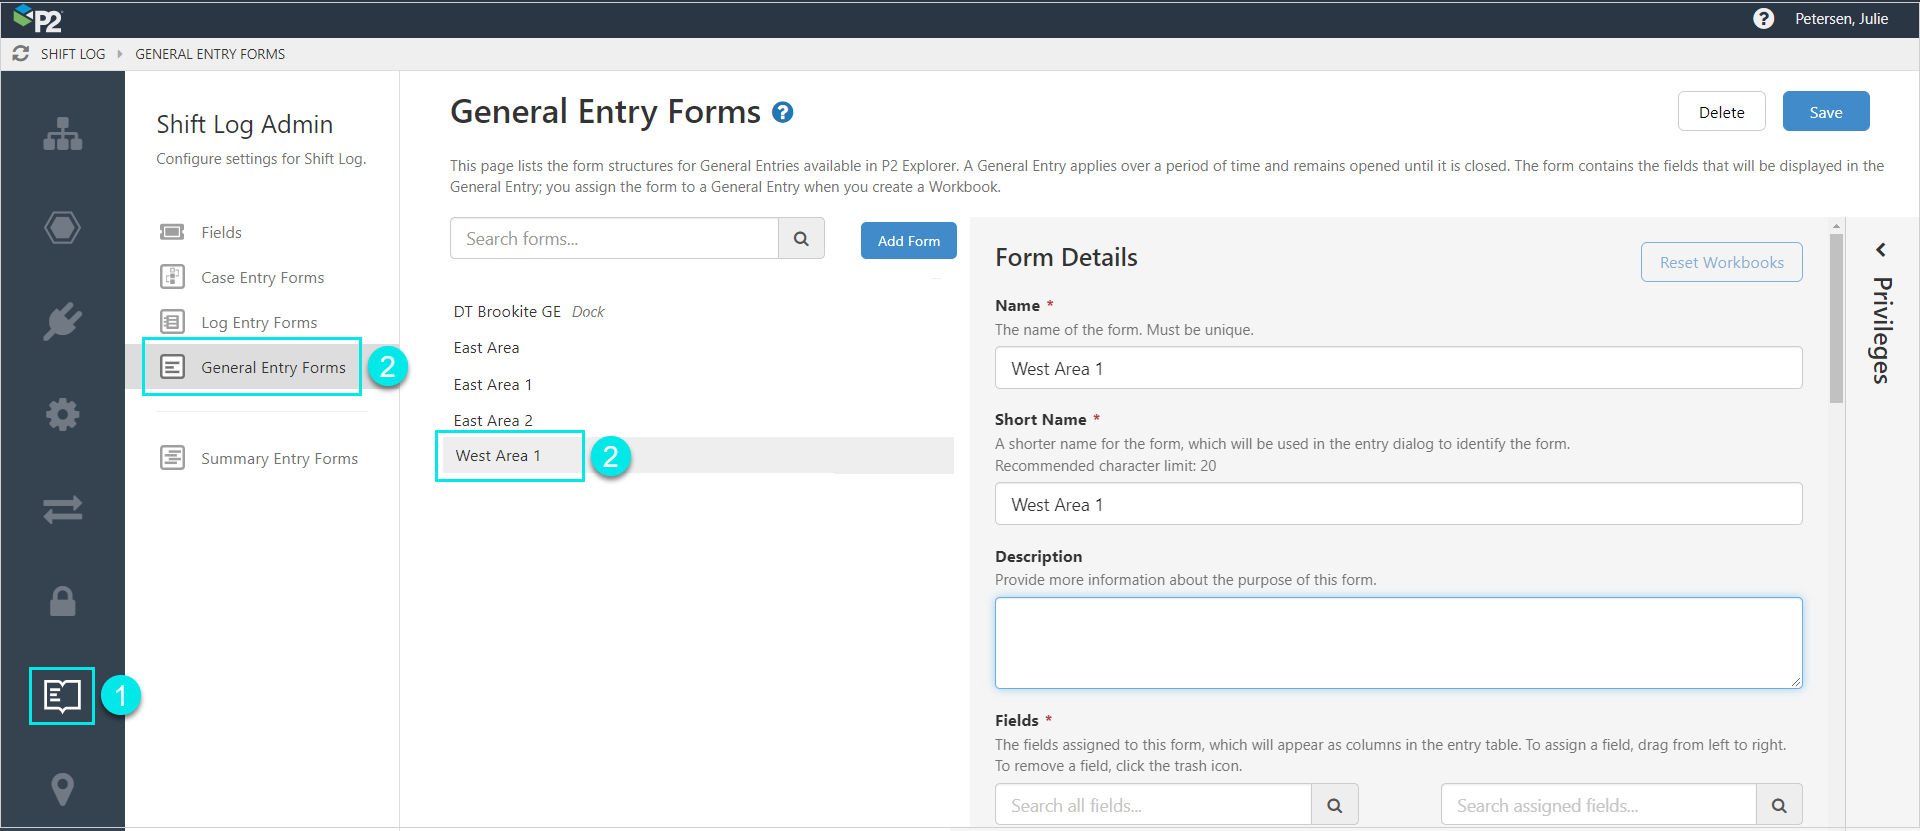
Task: Click the hierarchy icon in left sidebar
Action: click(x=62, y=134)
